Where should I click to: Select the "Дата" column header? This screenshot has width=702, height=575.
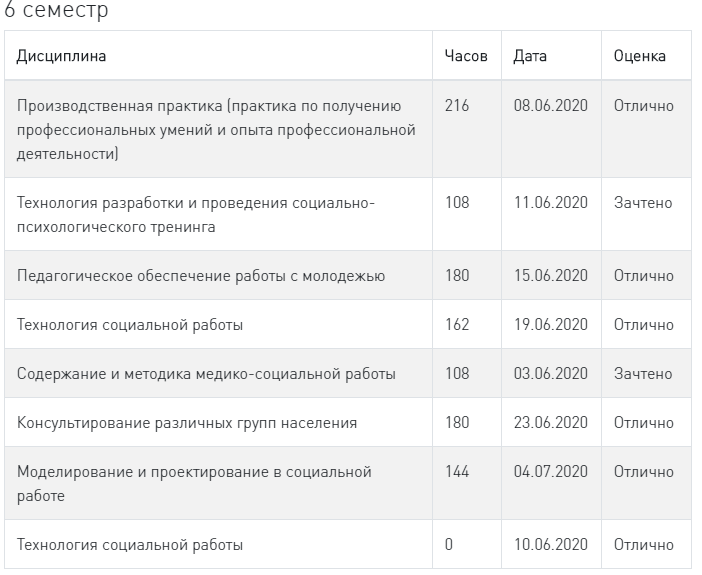tap(530, 56)
